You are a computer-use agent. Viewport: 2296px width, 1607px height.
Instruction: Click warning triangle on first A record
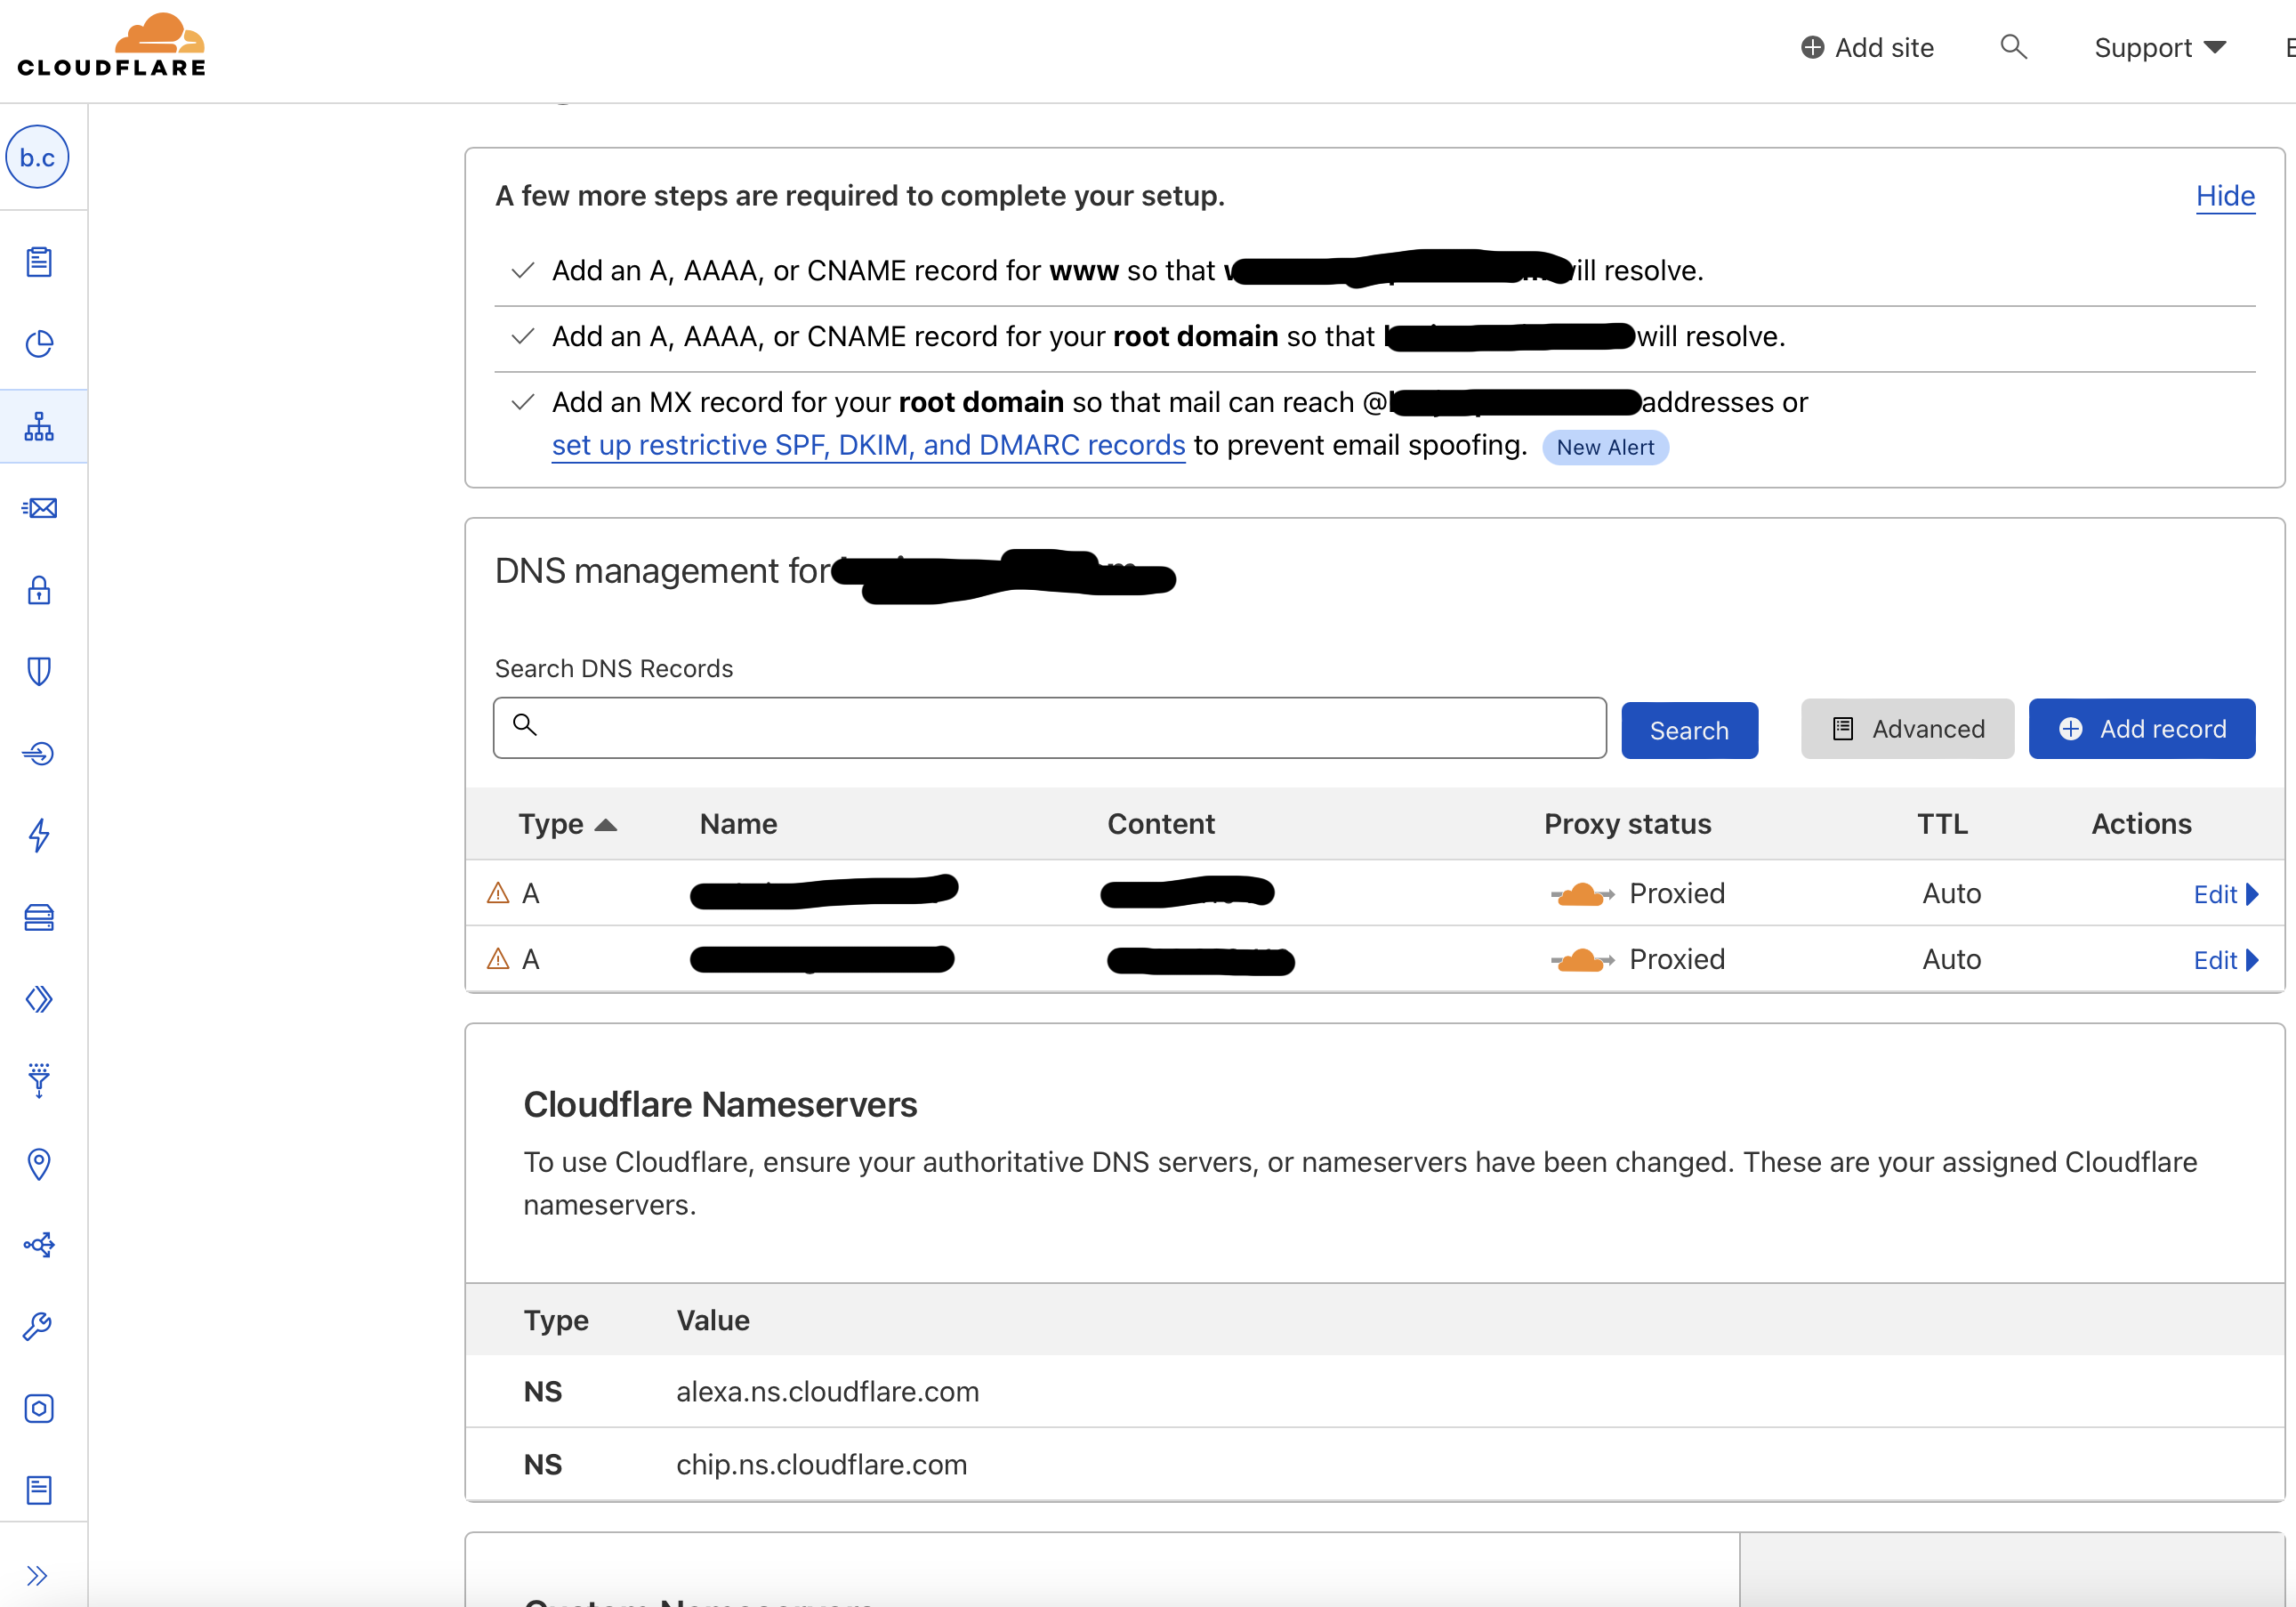[498, 893]
